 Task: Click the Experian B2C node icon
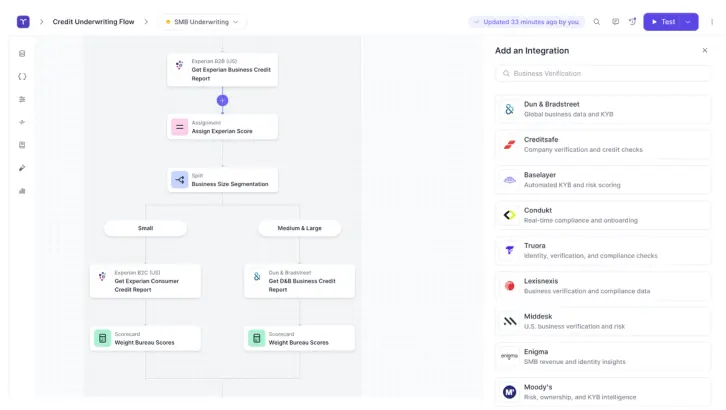click(102, 277)
